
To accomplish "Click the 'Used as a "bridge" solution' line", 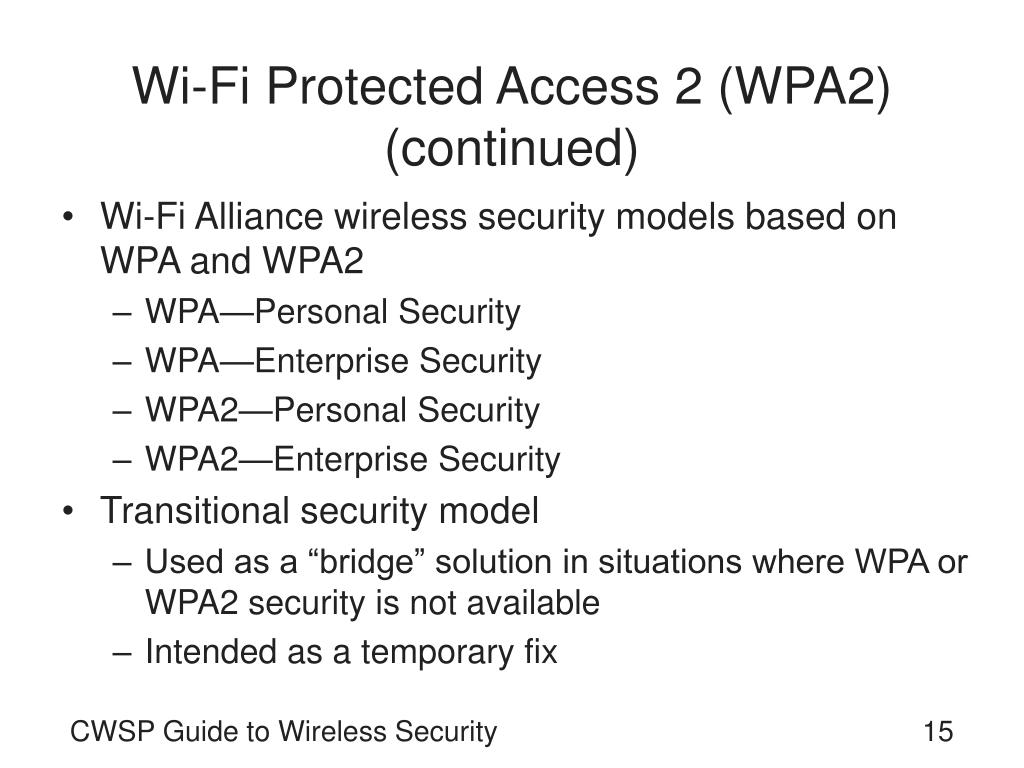I will pyautogui.click(x=556, y=562).
